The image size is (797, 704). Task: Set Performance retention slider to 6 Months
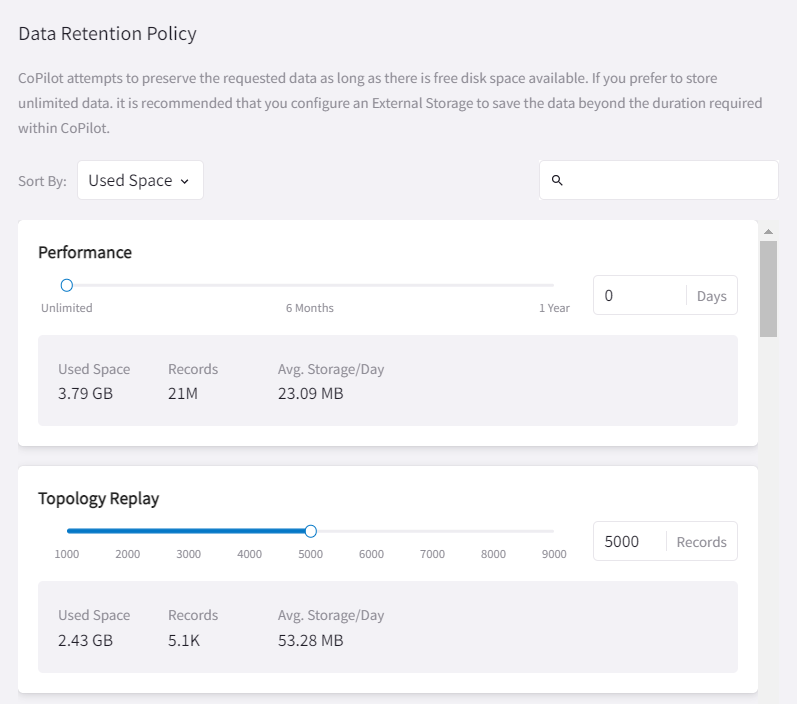310,285
